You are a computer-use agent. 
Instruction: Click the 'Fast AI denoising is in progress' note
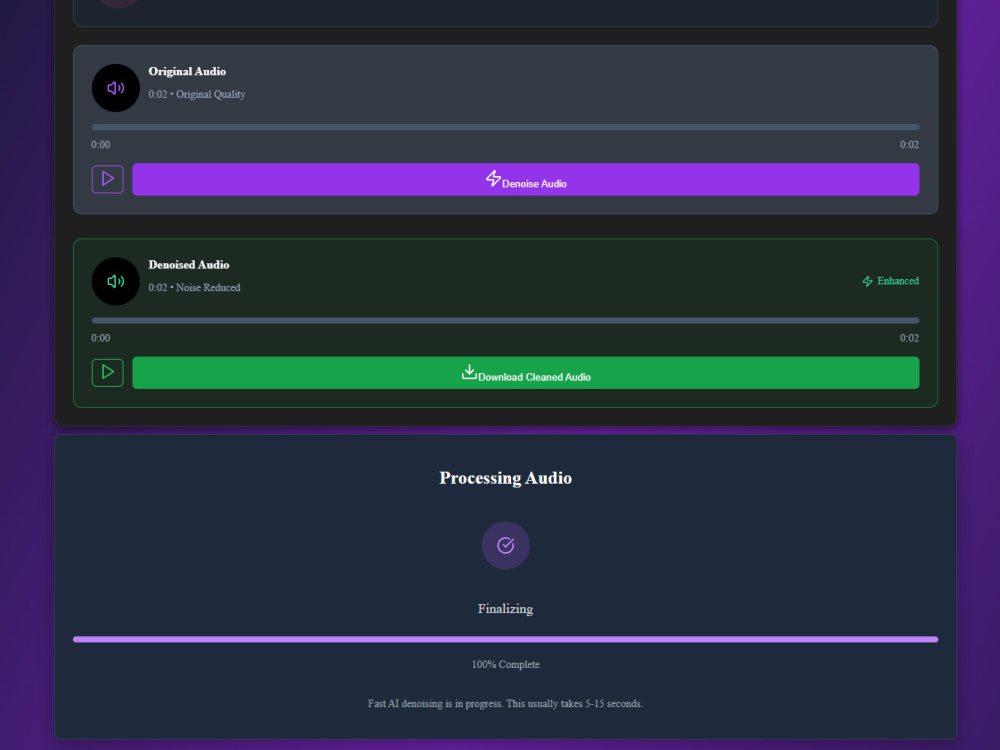pyautogui.click(x=505, y=703)
